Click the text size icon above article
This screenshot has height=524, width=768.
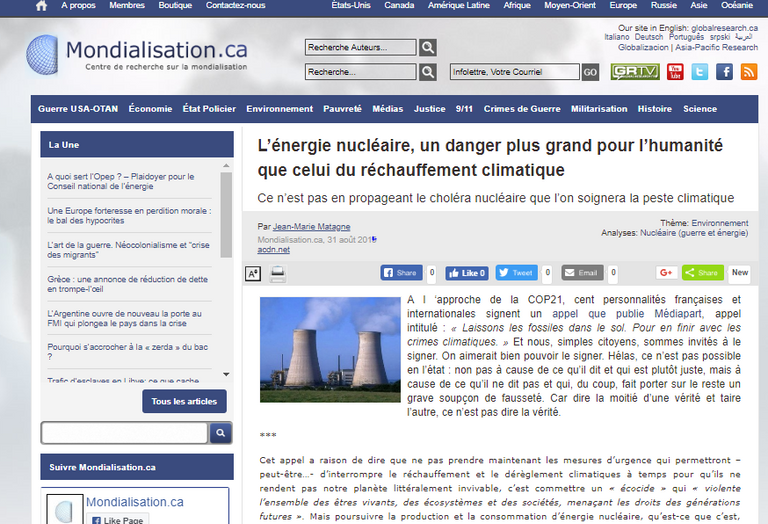pos(253,273)
